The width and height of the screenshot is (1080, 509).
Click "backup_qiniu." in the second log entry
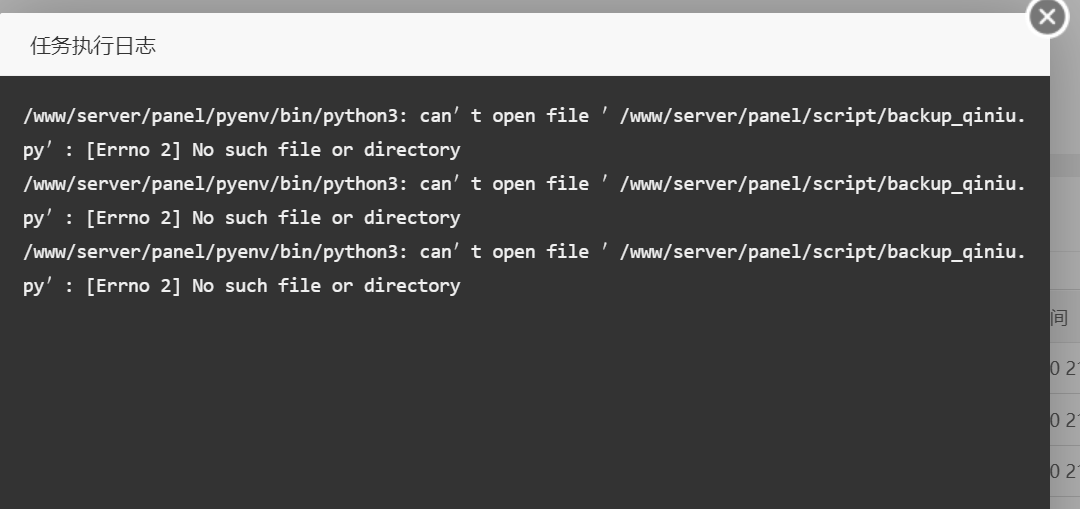click(x=956, y=184)
